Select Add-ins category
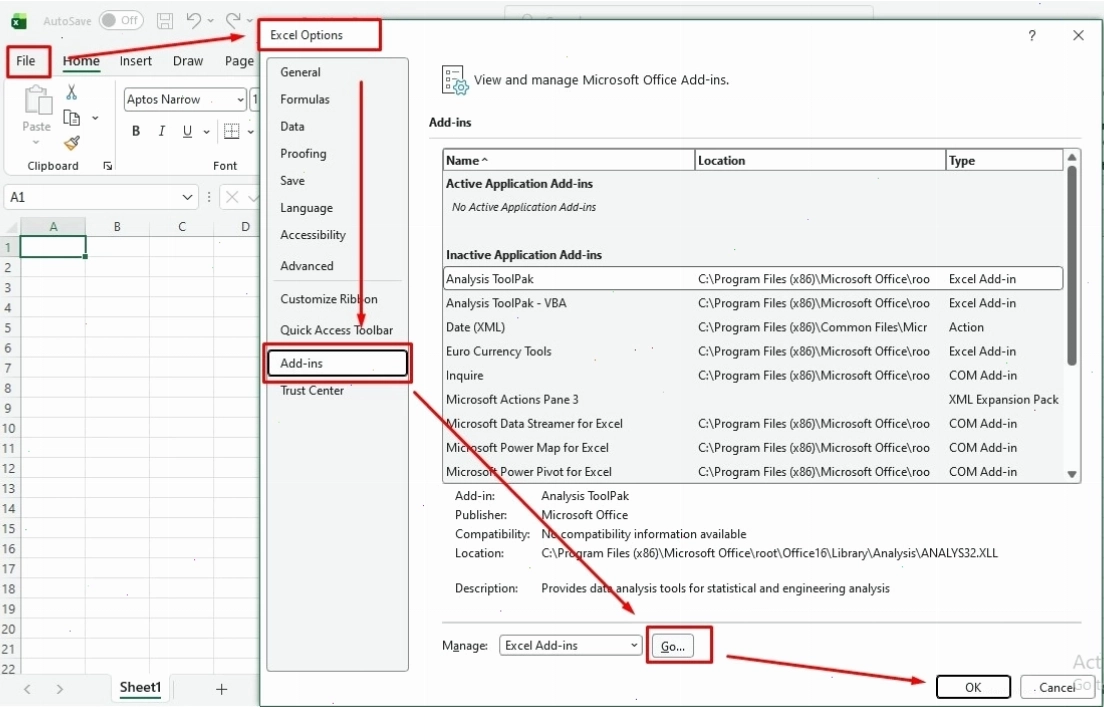 point(337,363)
